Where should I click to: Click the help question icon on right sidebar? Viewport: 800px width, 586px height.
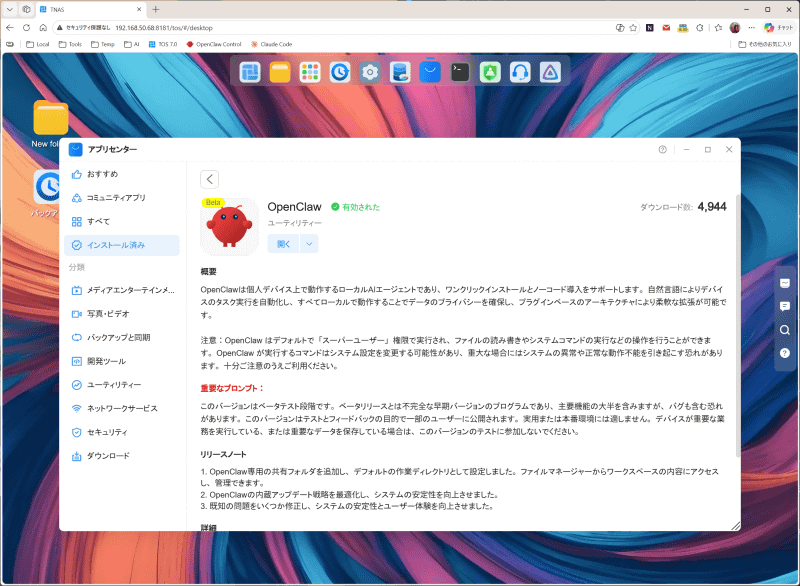(x=785, y=353)
